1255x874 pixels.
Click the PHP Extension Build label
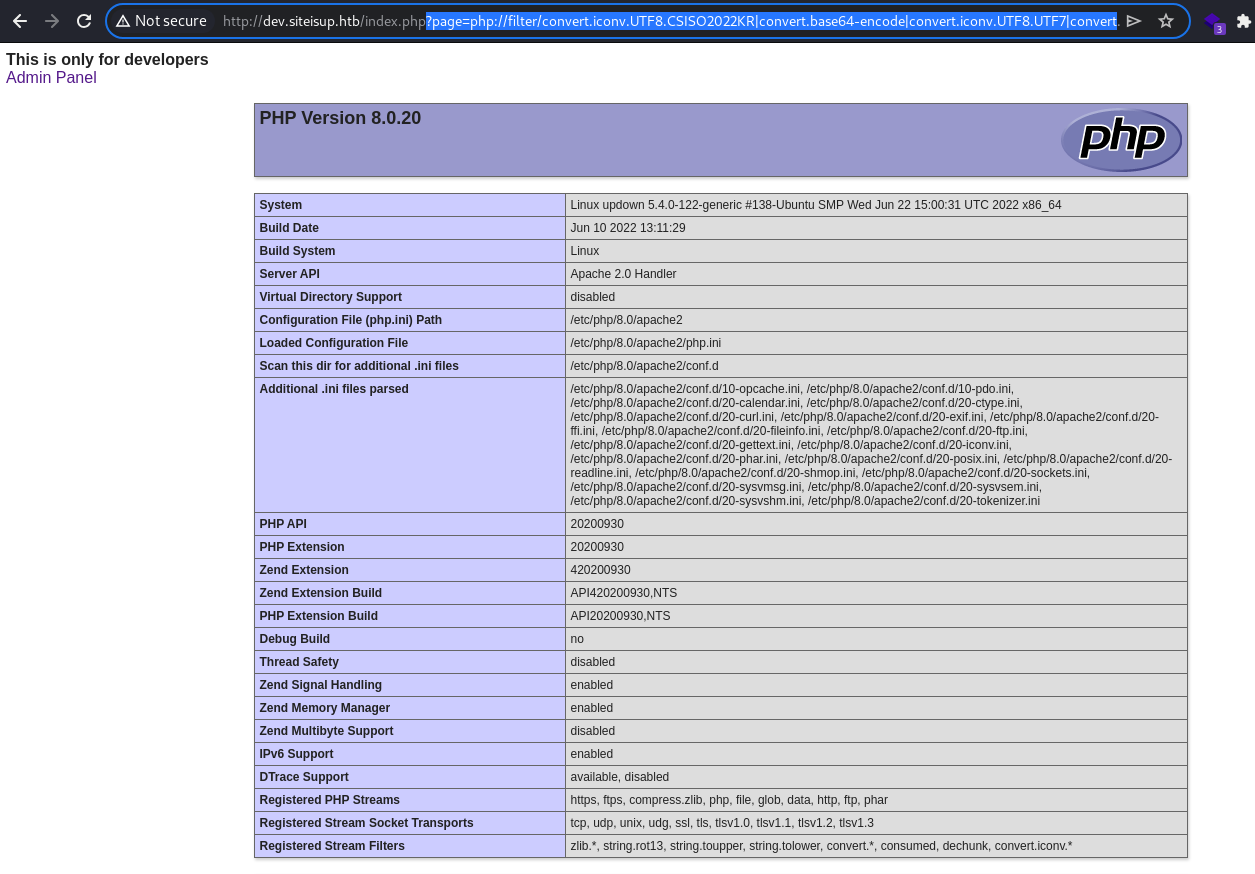(319, 616)
